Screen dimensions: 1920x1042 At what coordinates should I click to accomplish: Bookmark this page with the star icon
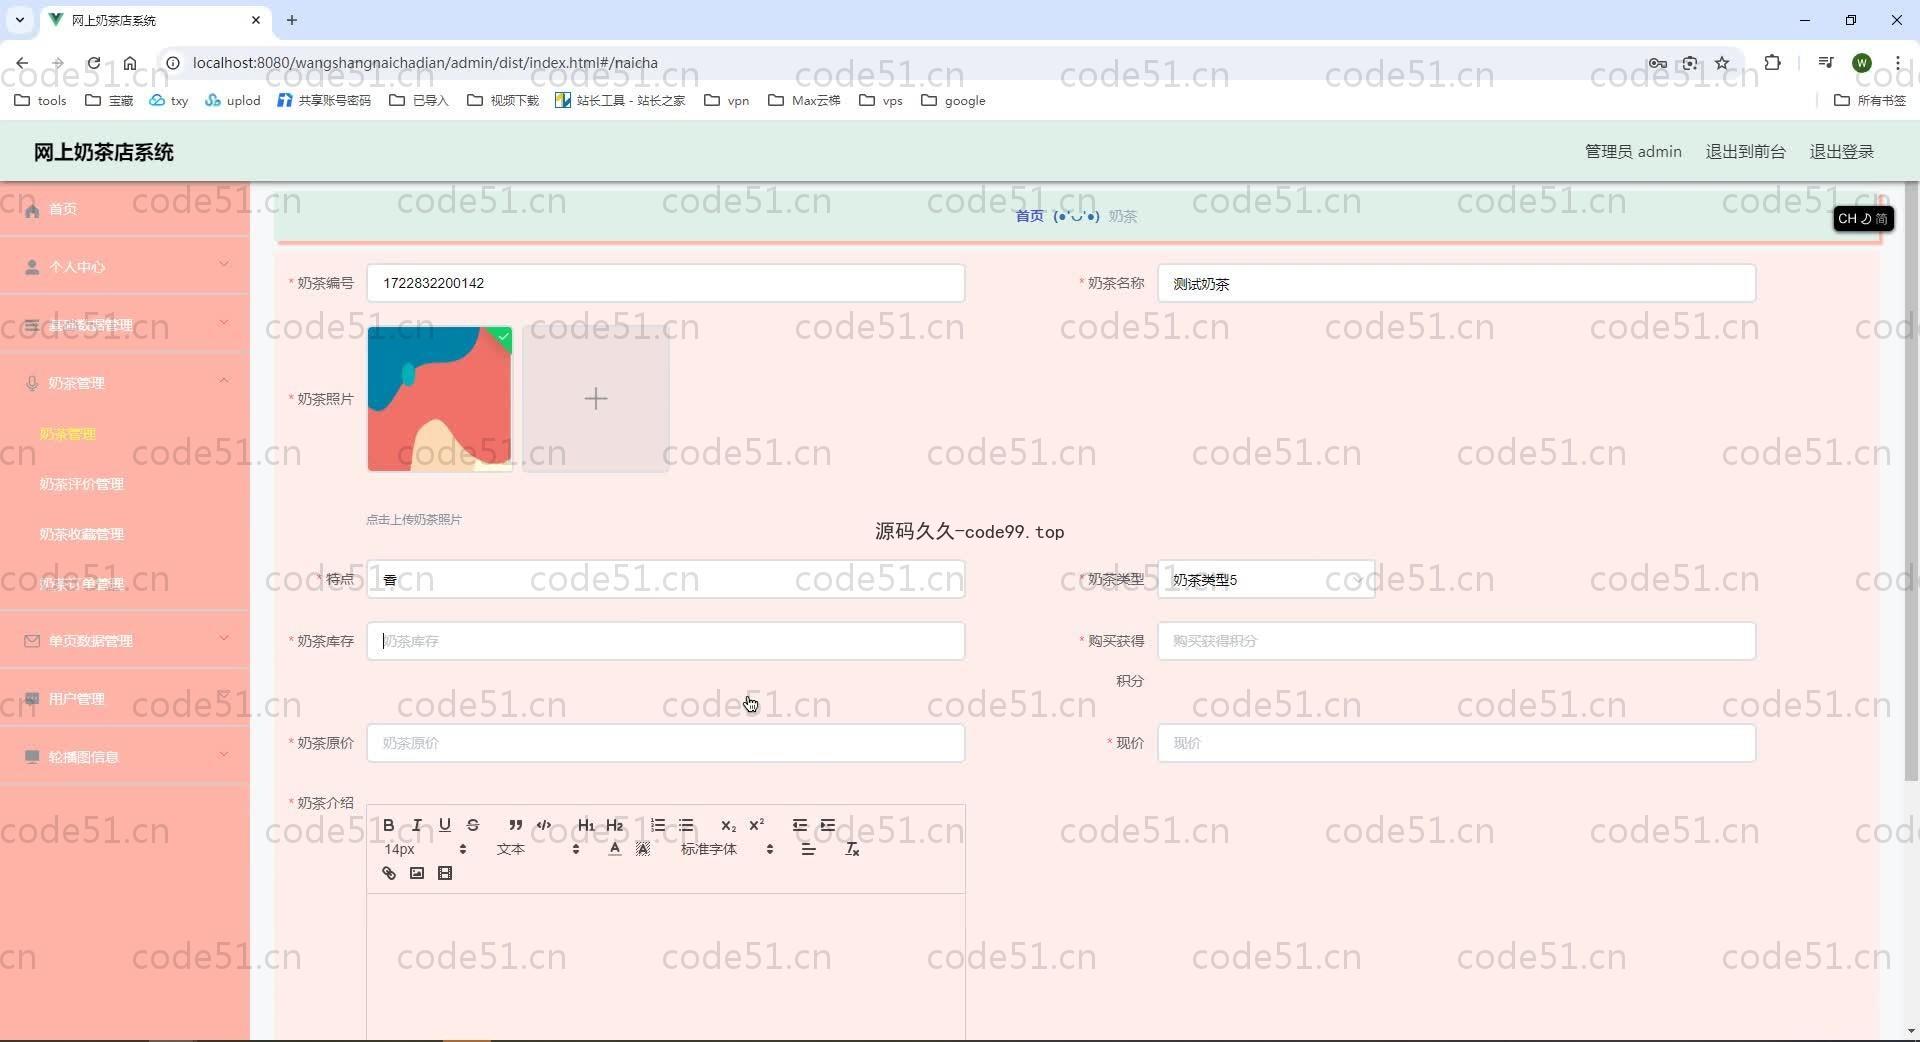pos(1722,63)
